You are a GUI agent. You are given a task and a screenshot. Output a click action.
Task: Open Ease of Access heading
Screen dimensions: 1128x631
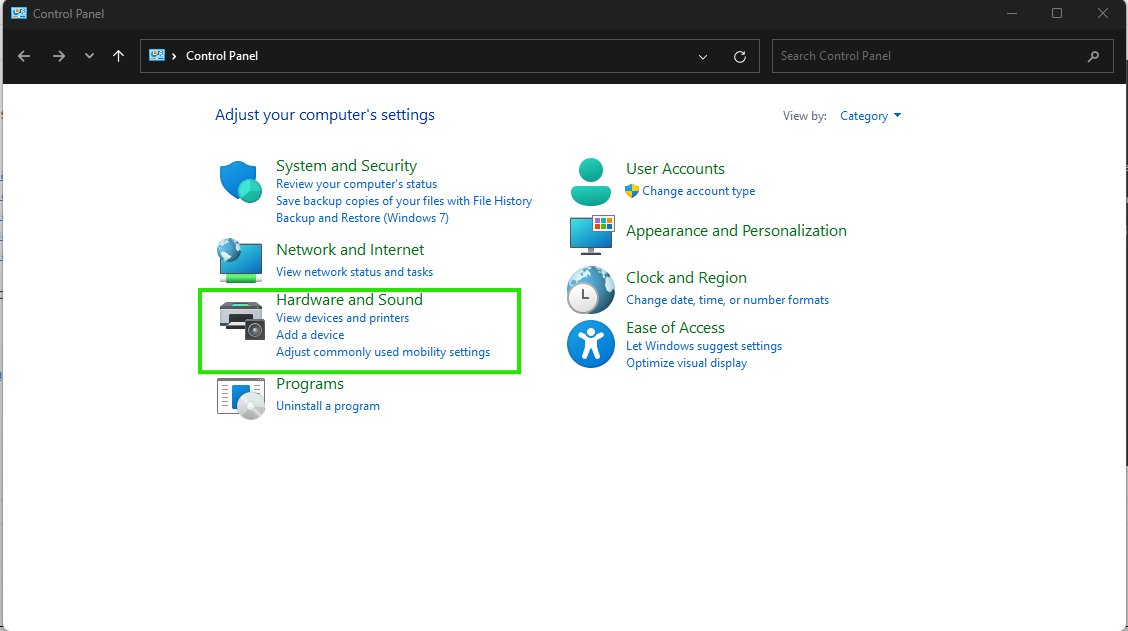[675, 327]
